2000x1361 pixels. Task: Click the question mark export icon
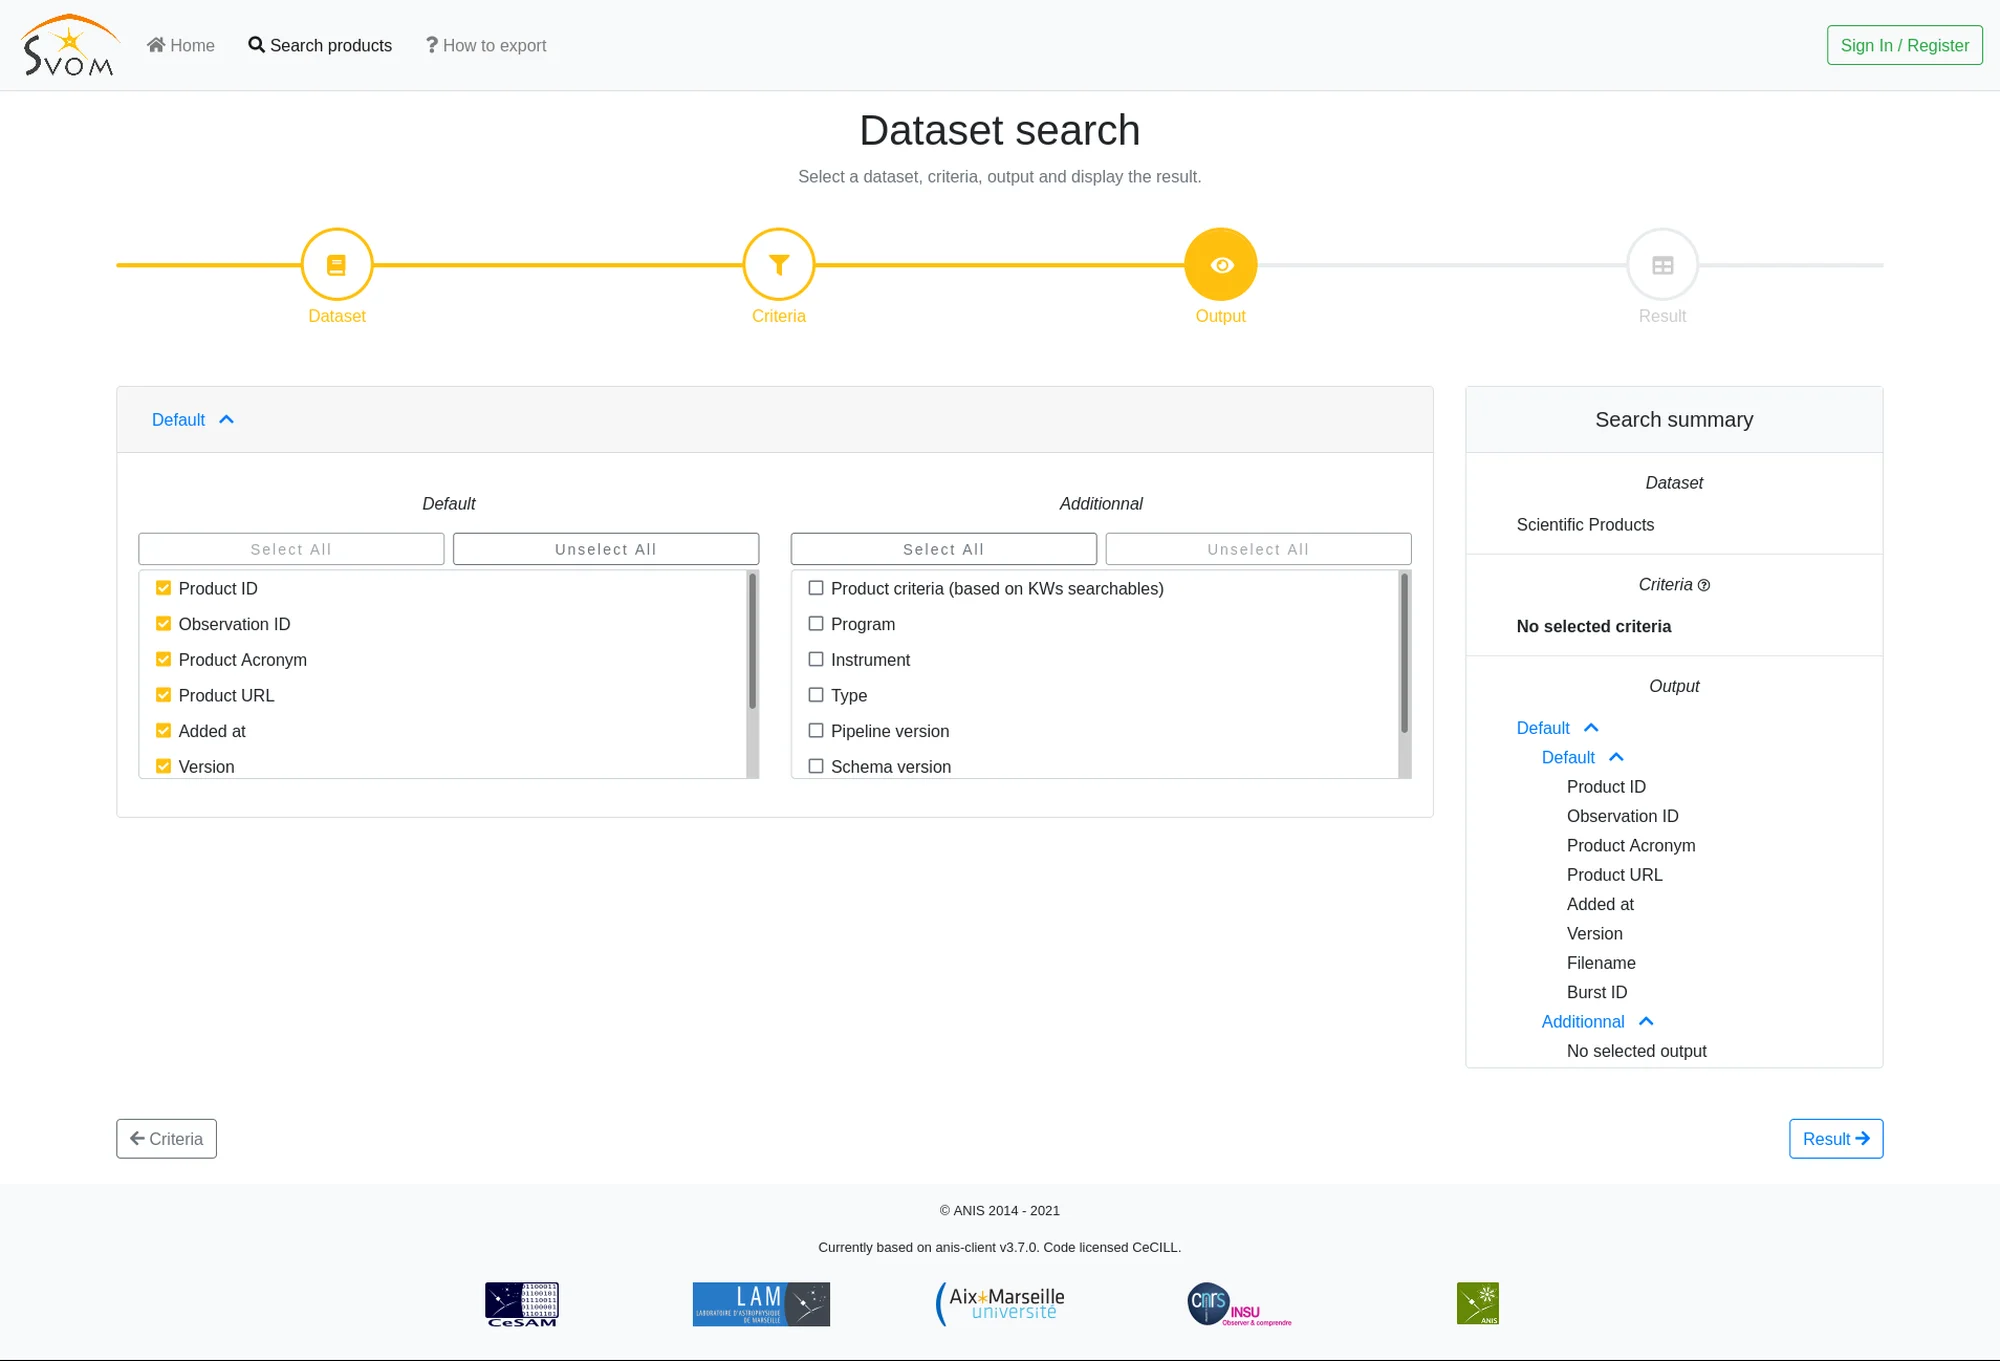click(x=432, y=45)
